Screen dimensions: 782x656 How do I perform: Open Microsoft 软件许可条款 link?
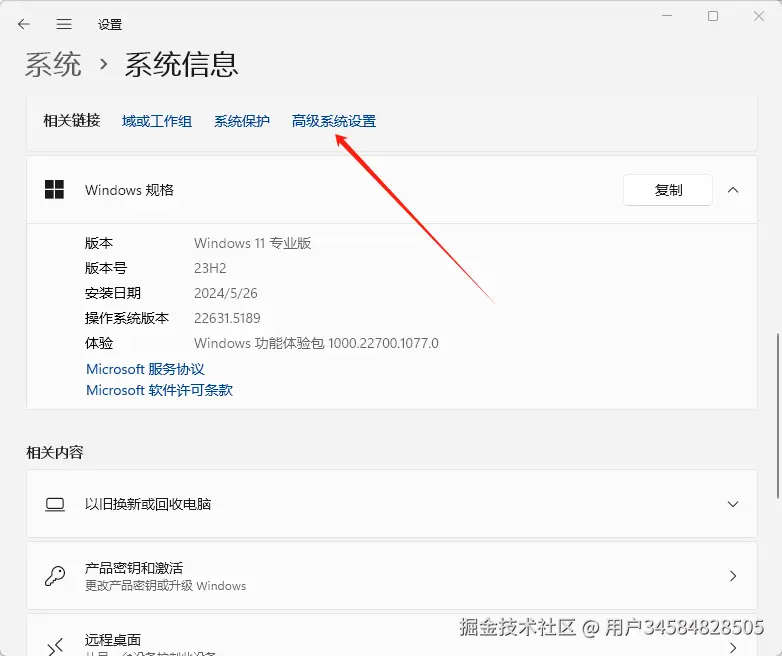click(x=160, y=390)
